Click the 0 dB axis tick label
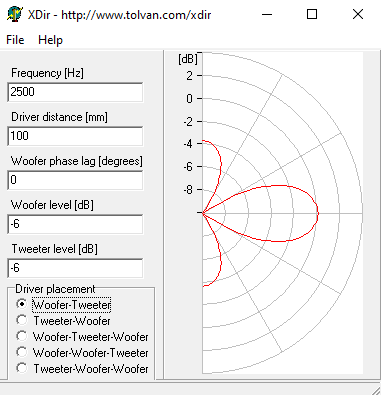The width and height of the screenshot is (381, 395). click(x=189, y=99)
